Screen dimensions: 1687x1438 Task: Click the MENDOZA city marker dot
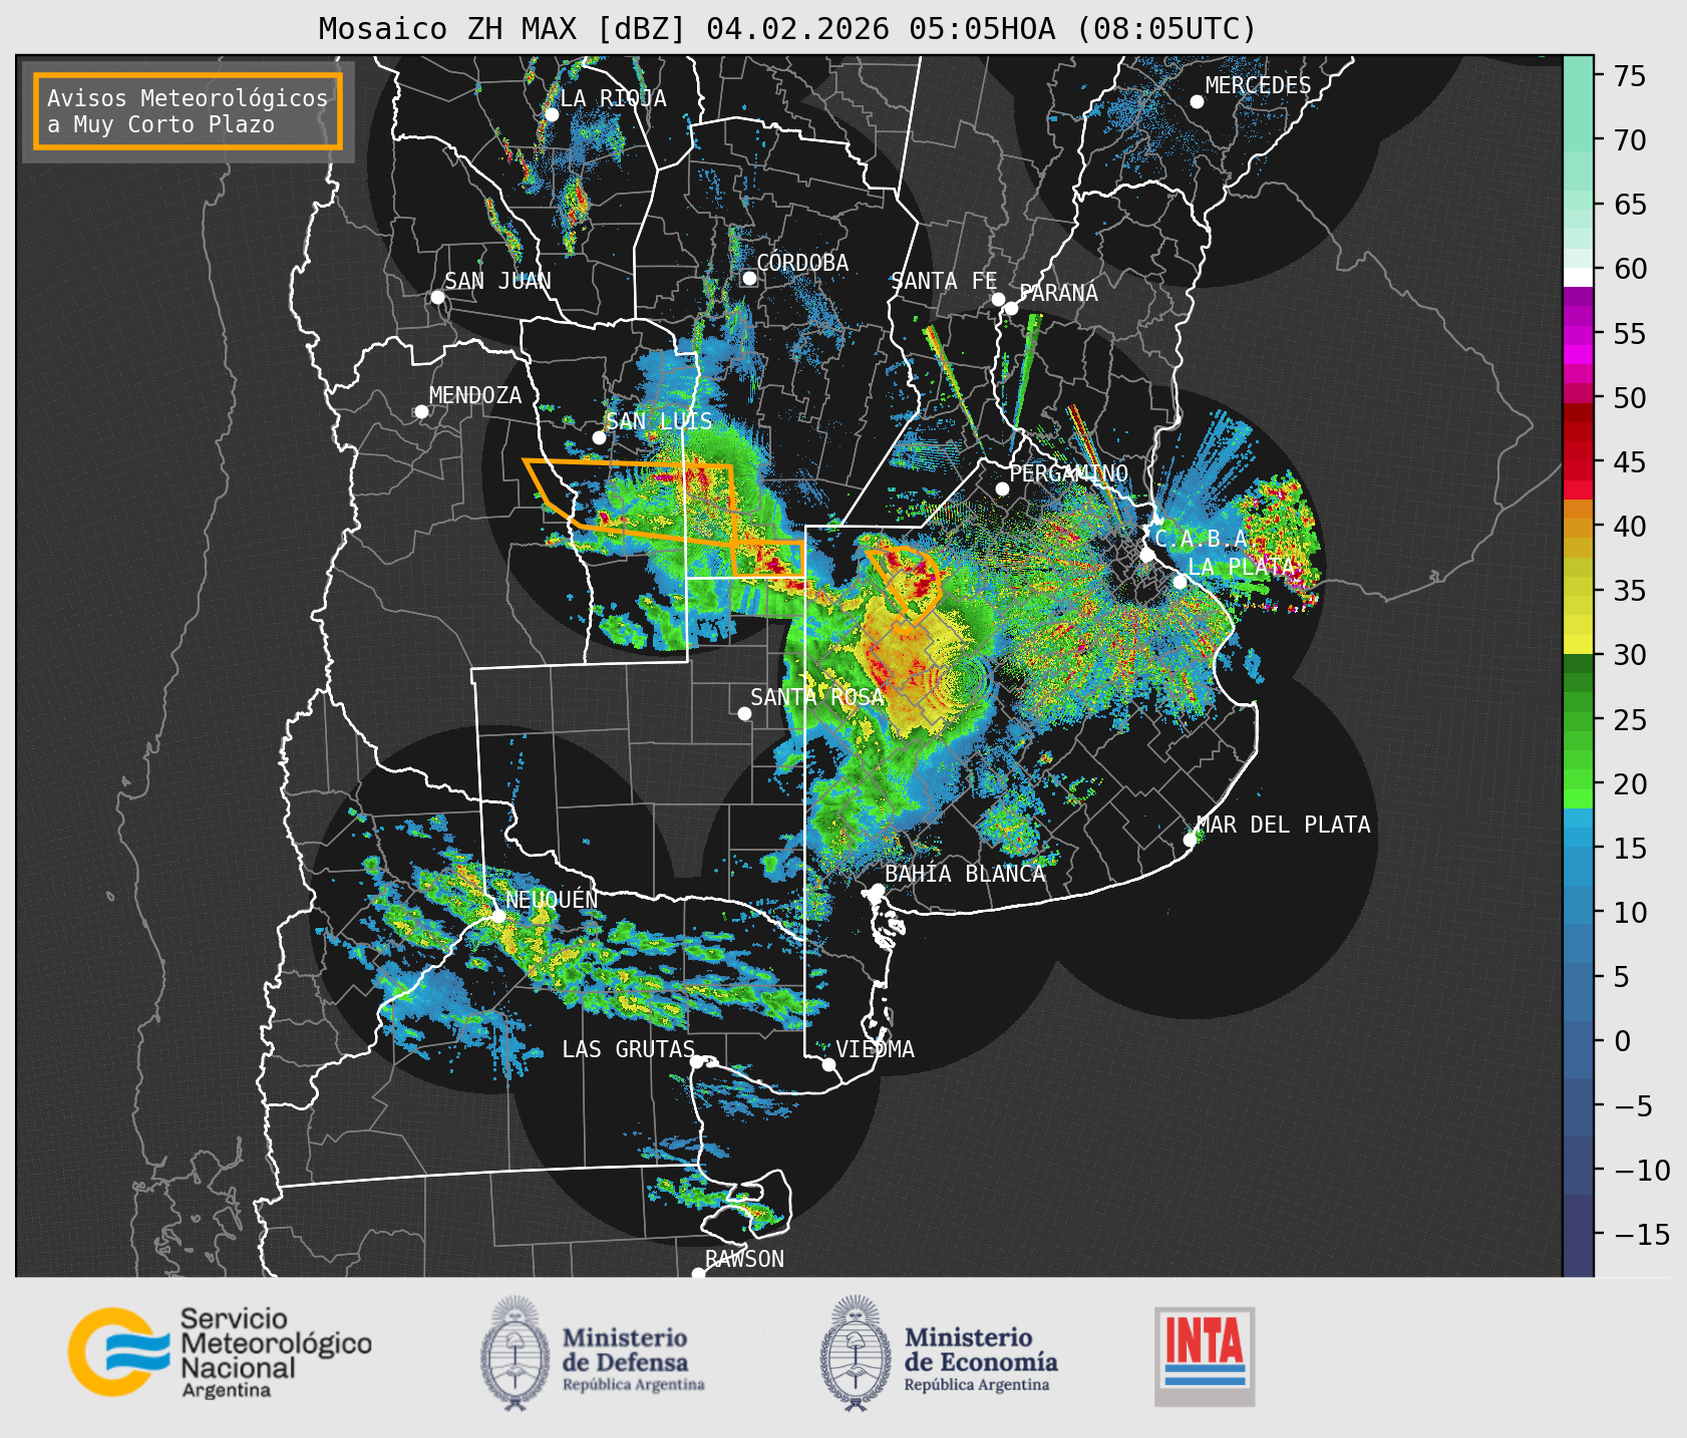[x=421, y=412]
